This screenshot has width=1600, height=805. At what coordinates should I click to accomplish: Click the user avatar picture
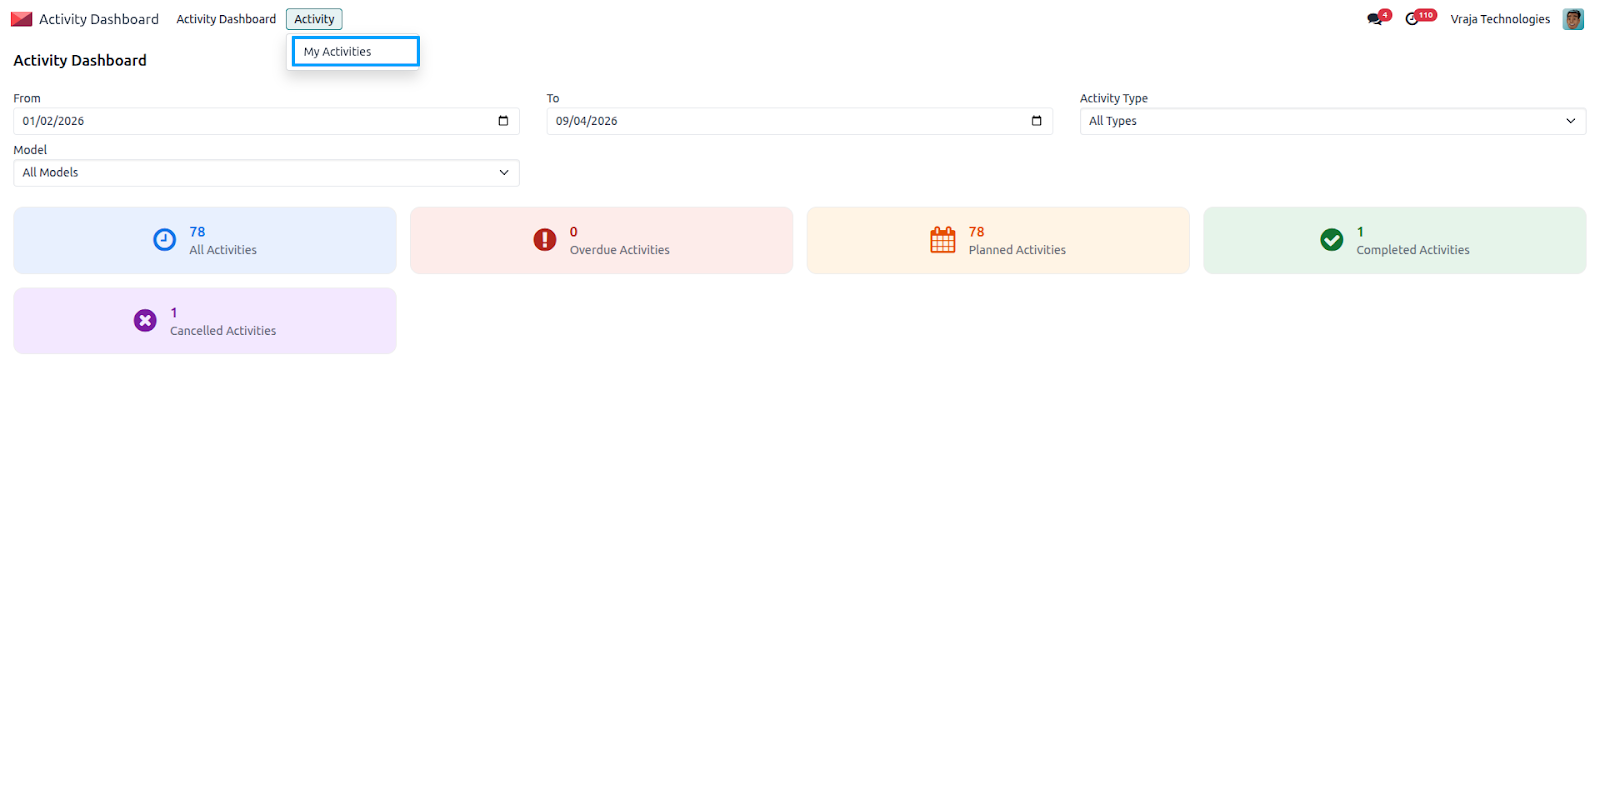pos(1573,19)
